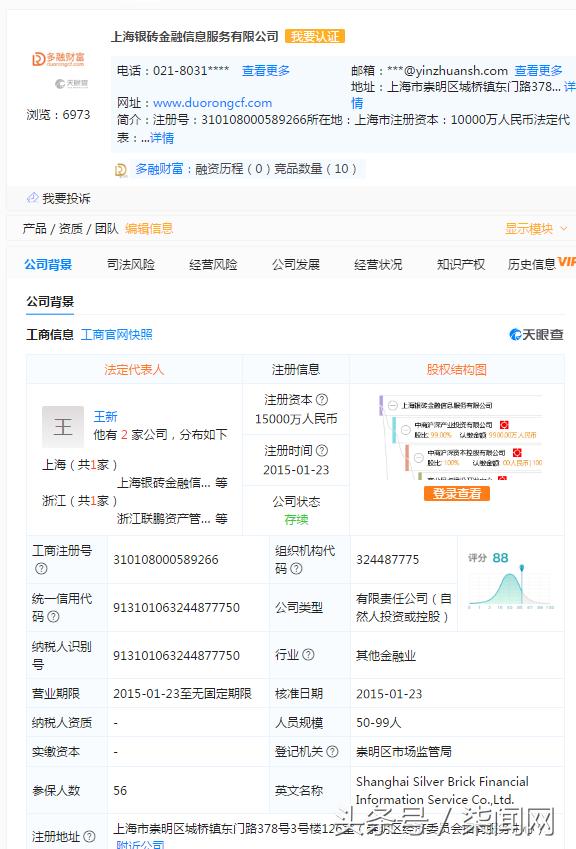The width and height of the screenshot is (576, 849).
Task: Click help icon beside 组织机构代码
Action: tap(296, 569)
